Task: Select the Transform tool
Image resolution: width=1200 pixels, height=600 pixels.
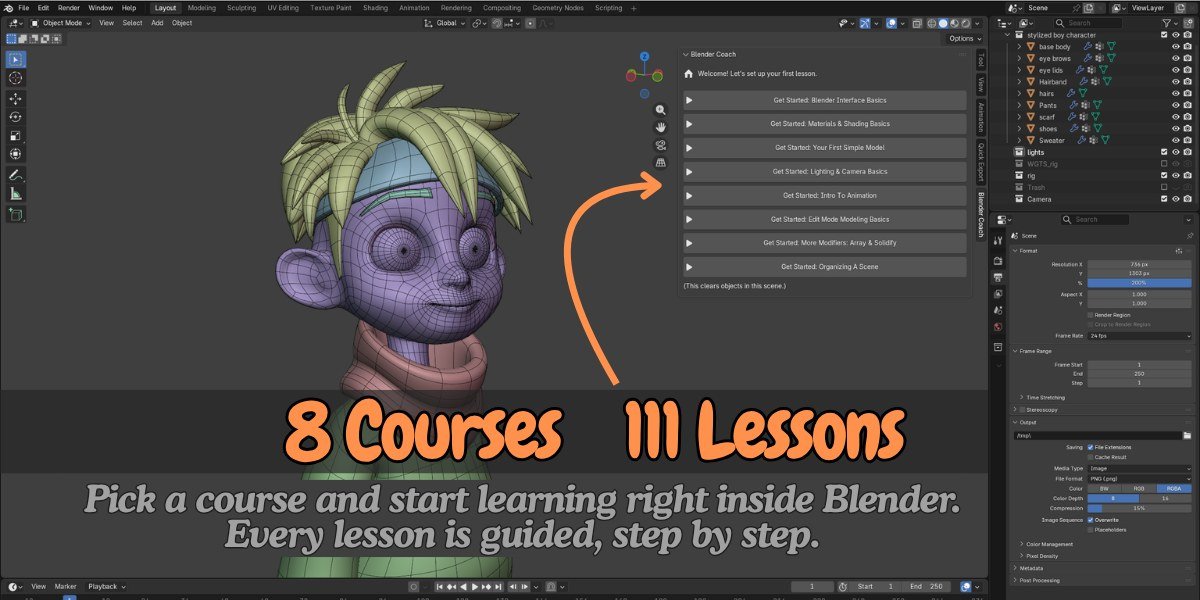Action: [16, 154]
